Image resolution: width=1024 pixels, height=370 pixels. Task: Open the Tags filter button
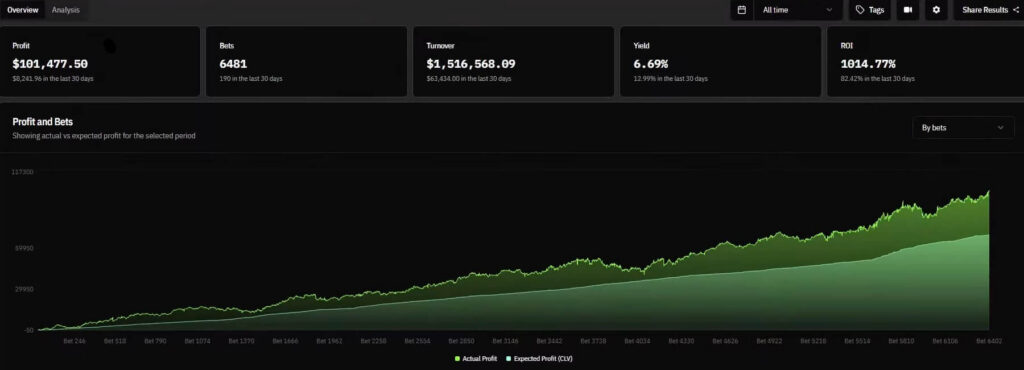869,10
